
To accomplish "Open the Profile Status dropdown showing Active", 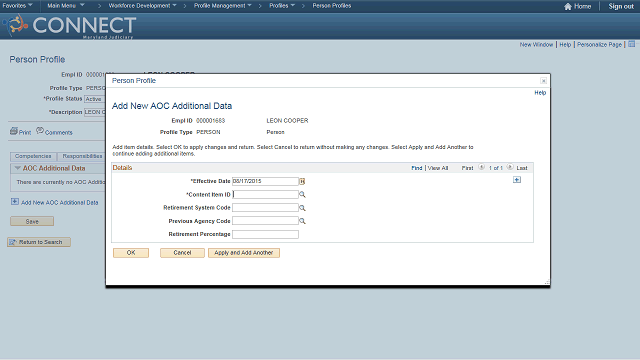I will point(95,99).
